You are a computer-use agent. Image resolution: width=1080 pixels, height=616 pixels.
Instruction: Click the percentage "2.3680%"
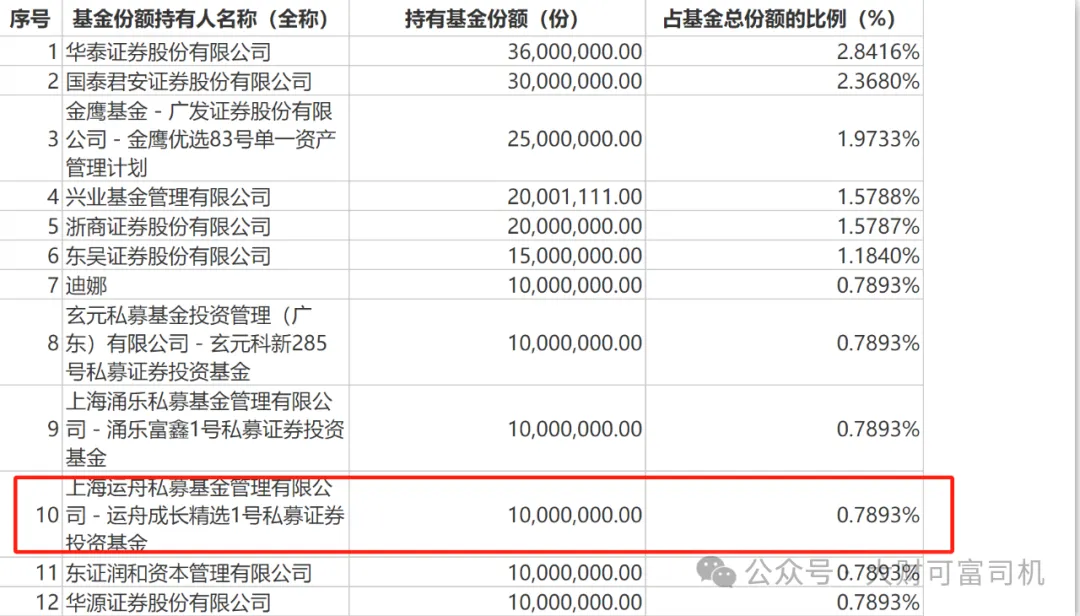tap(878, 81)
